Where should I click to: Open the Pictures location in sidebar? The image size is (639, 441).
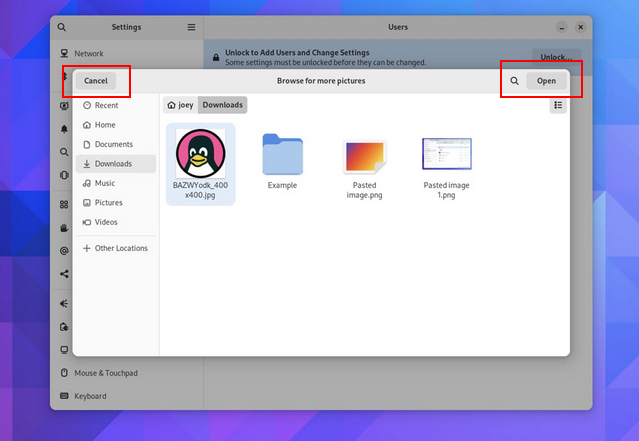pos(108,203)
